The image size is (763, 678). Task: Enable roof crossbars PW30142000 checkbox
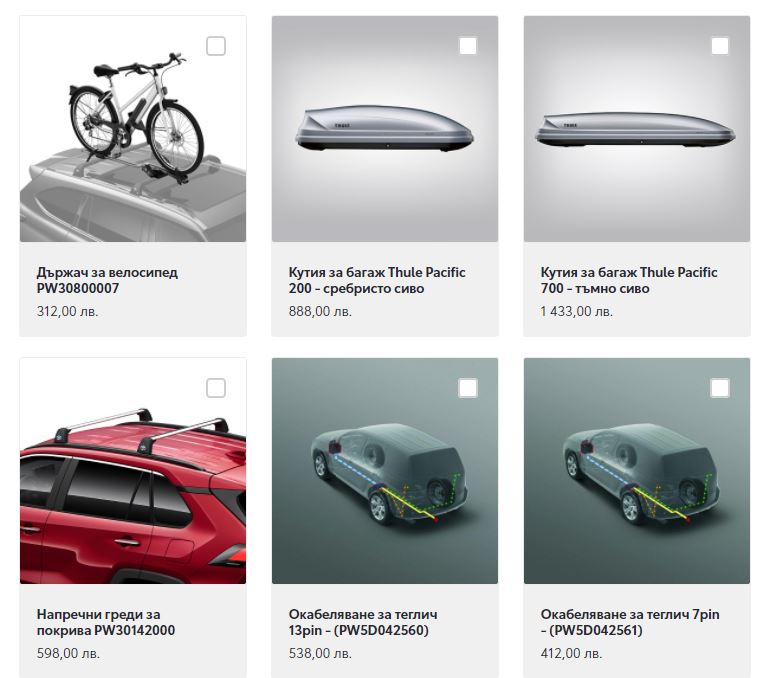pyautogui.click(x=216, y=388)
